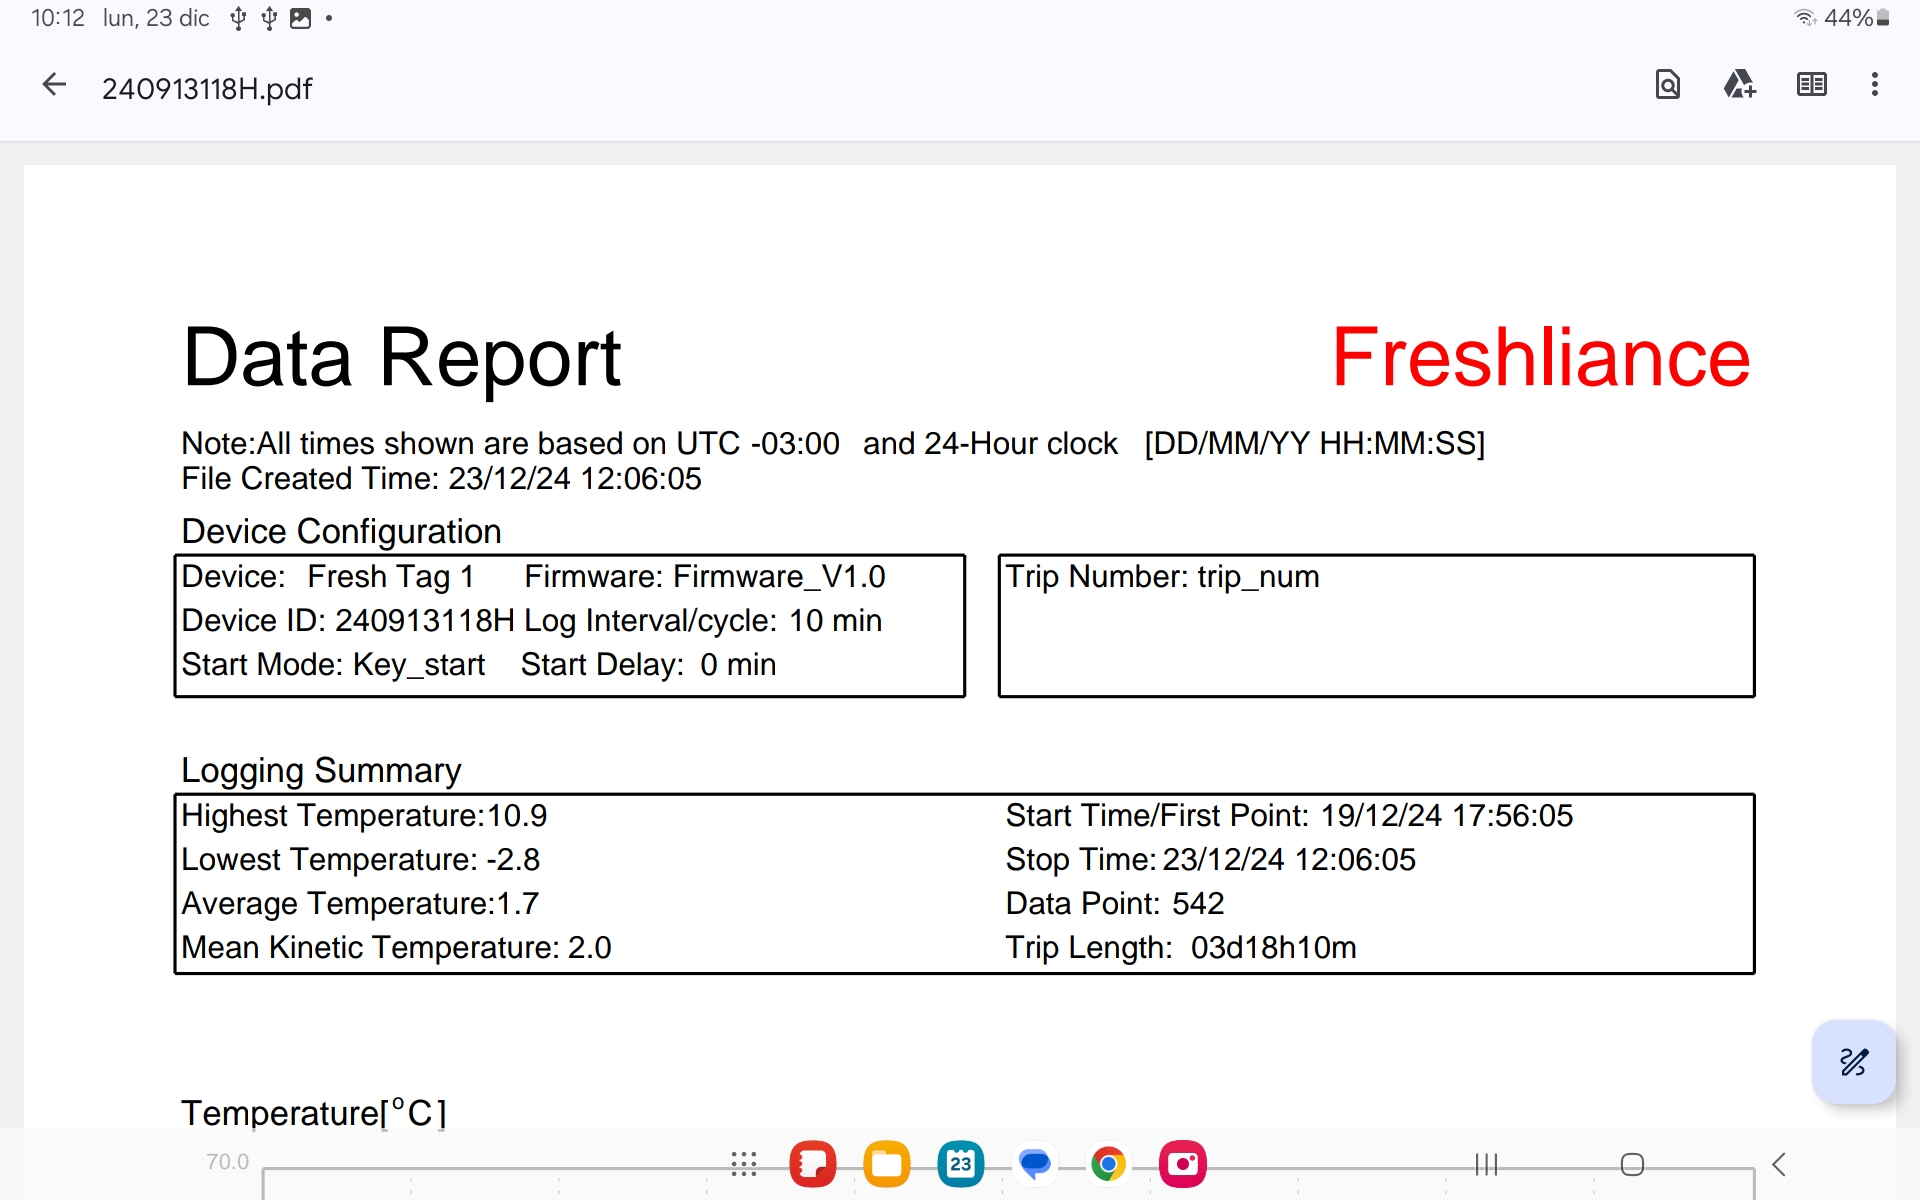
Task: Tap the red Freshliance logo text
Action: point(1540,358)
